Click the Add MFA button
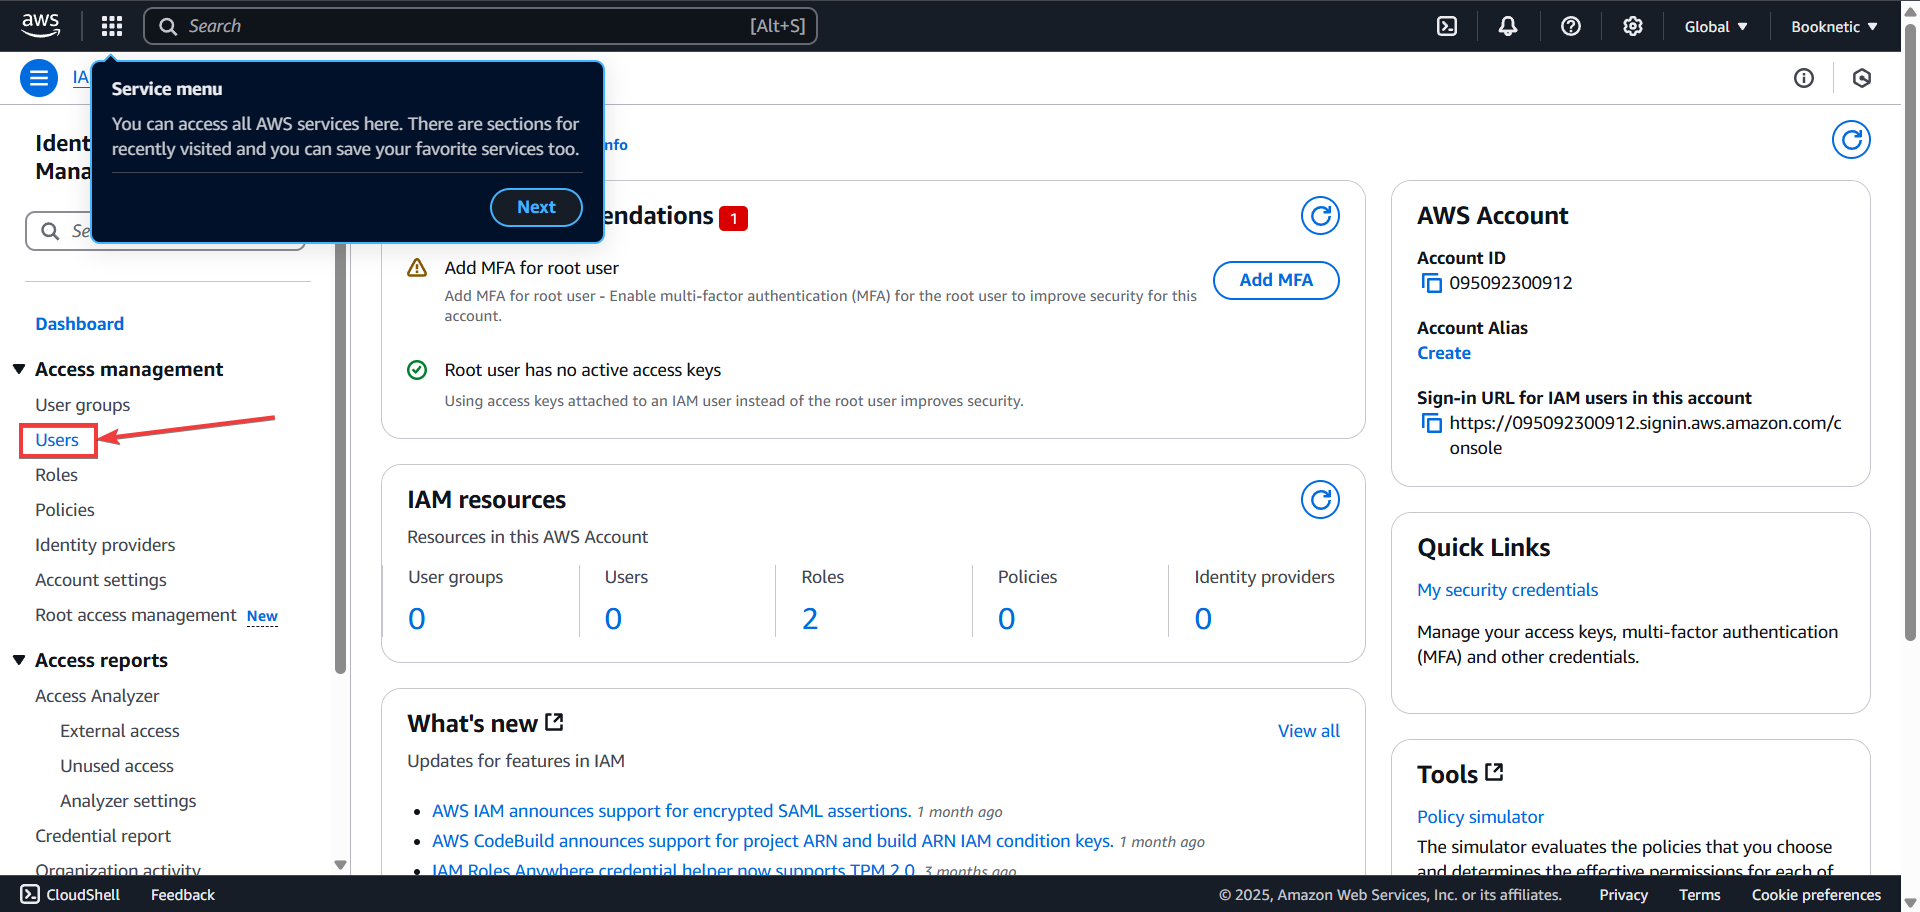The width and height of the screenshot is (1920, 912). coord(1276,280)
